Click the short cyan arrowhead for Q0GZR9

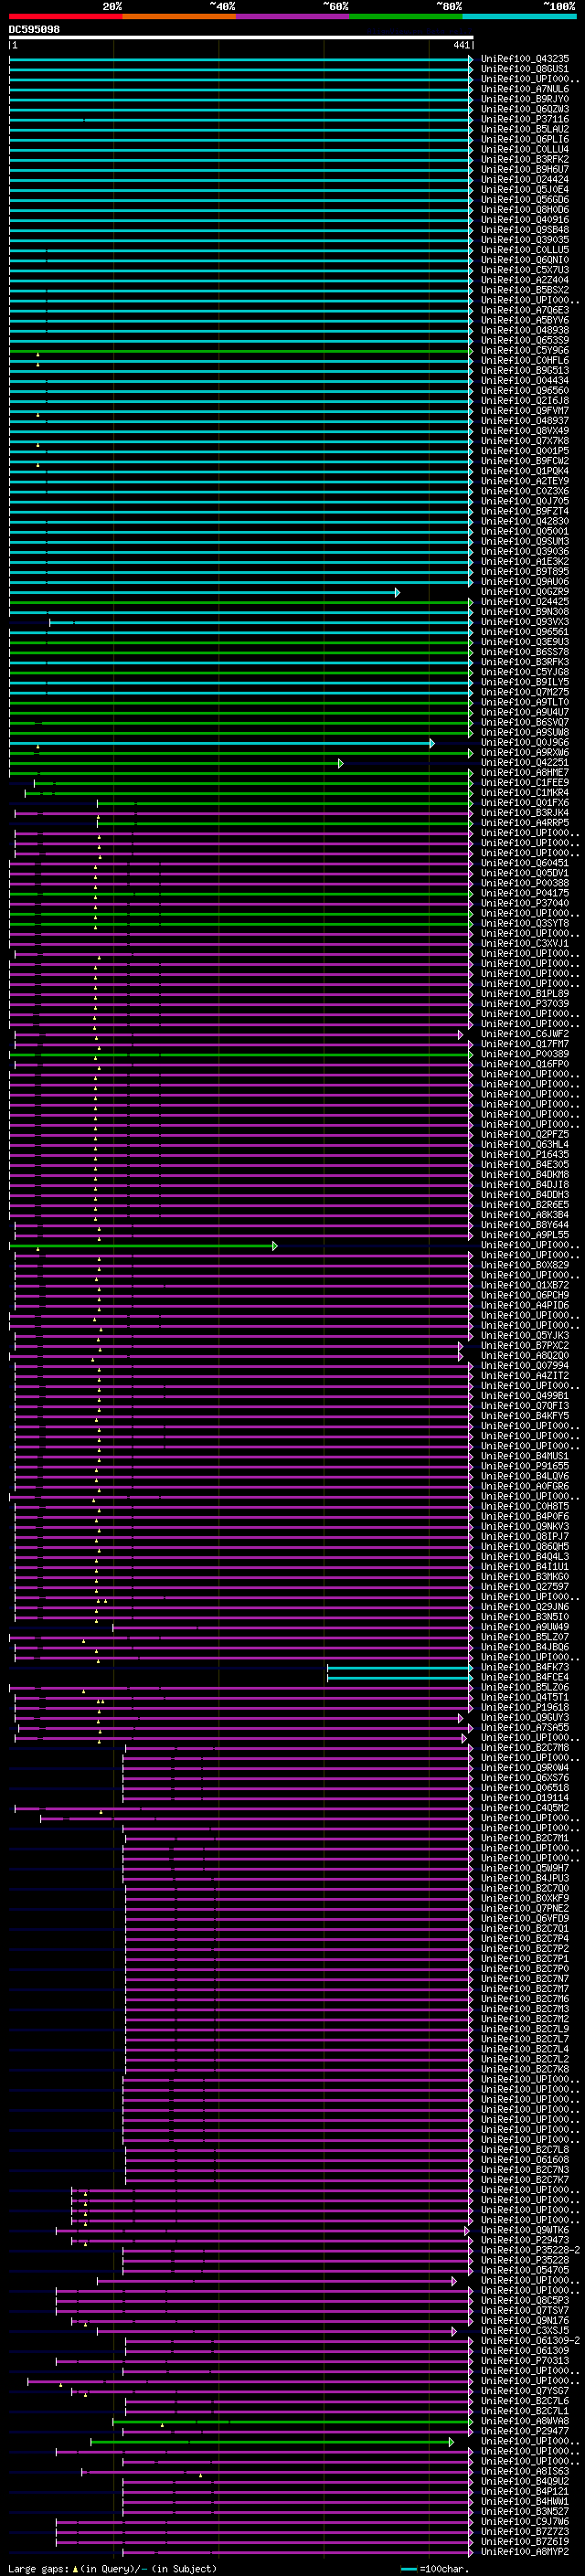coord(397,592)
